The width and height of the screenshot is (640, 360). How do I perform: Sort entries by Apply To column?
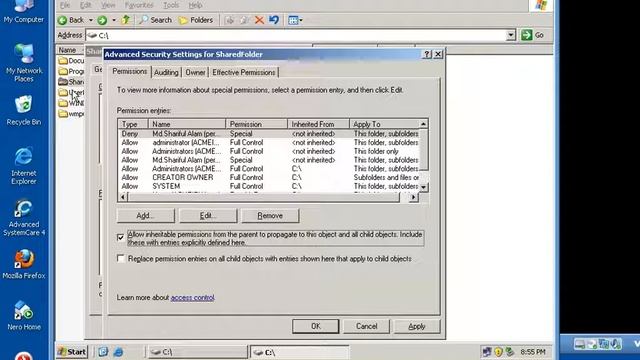pos(384,124)
